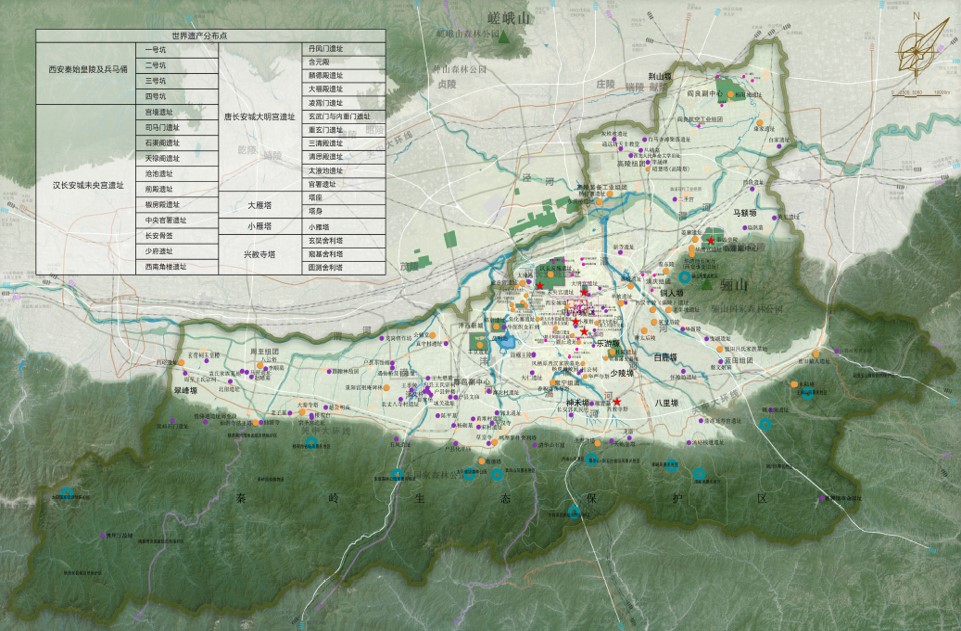
Task: Select 西安秦始皇陵及兵马俑 in the table
Action: pyautogui.click(x=86, y=70)
